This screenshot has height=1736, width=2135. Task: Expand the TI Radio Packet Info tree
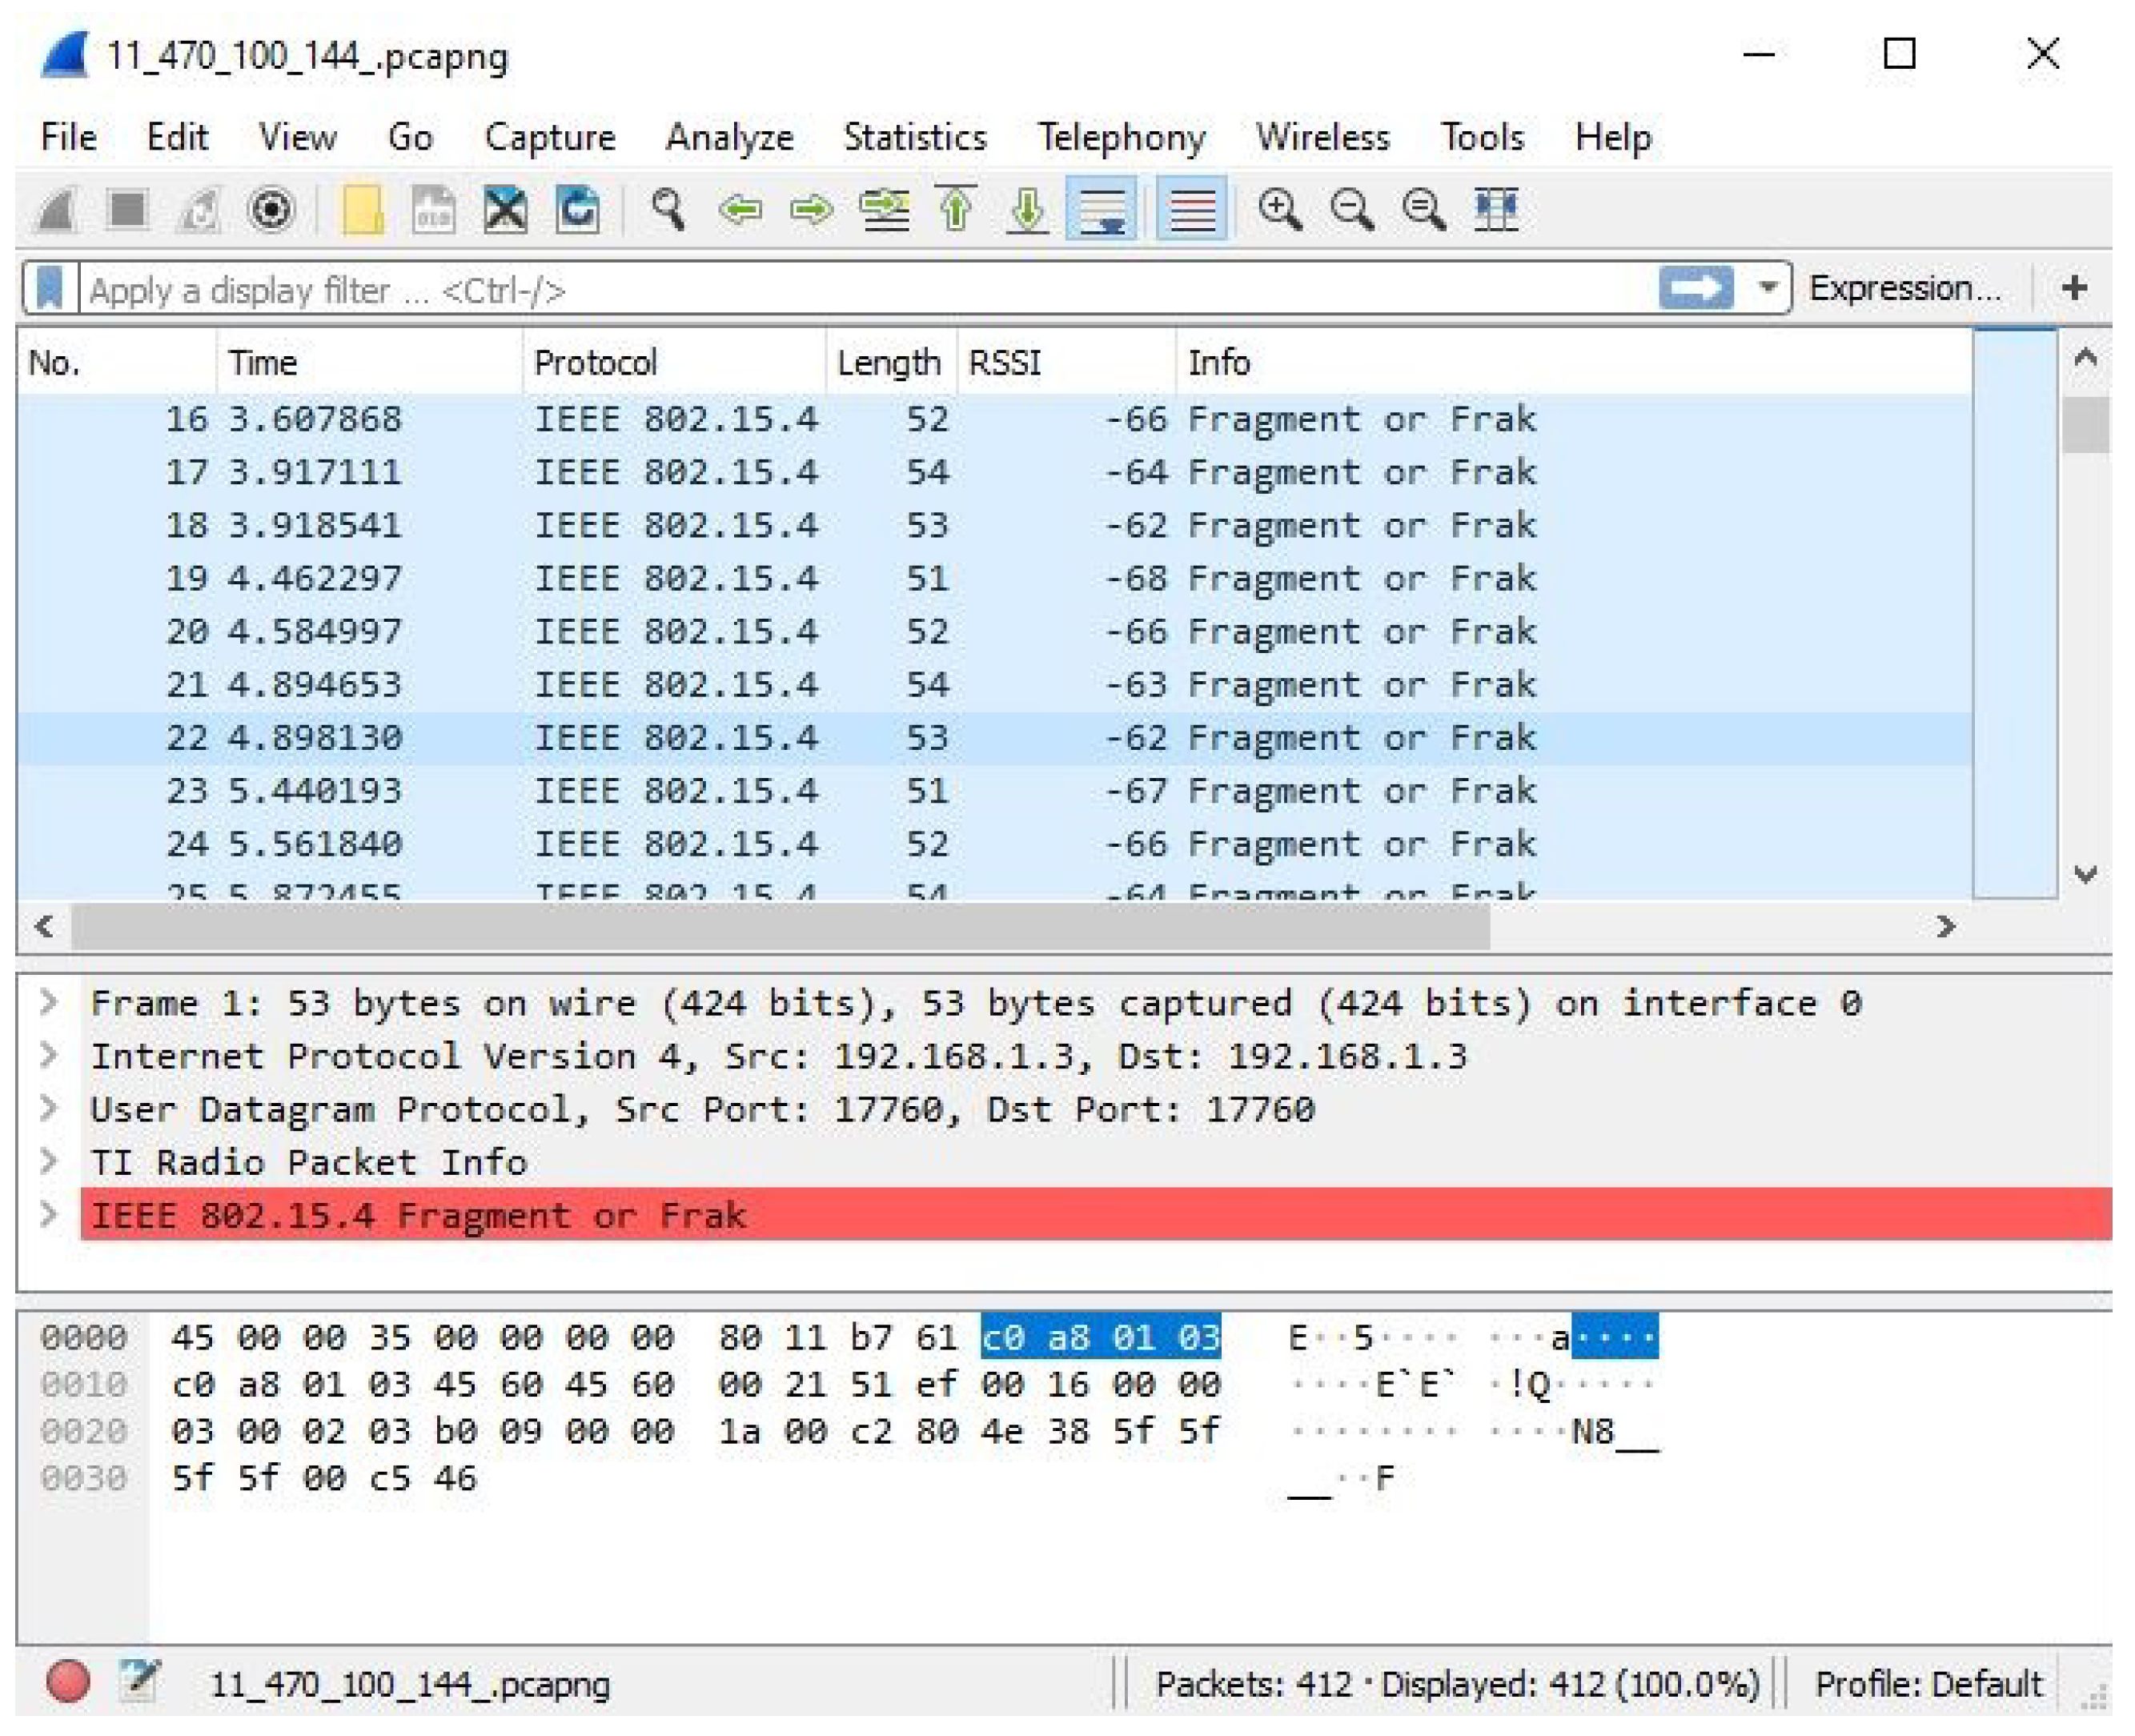48,1161
